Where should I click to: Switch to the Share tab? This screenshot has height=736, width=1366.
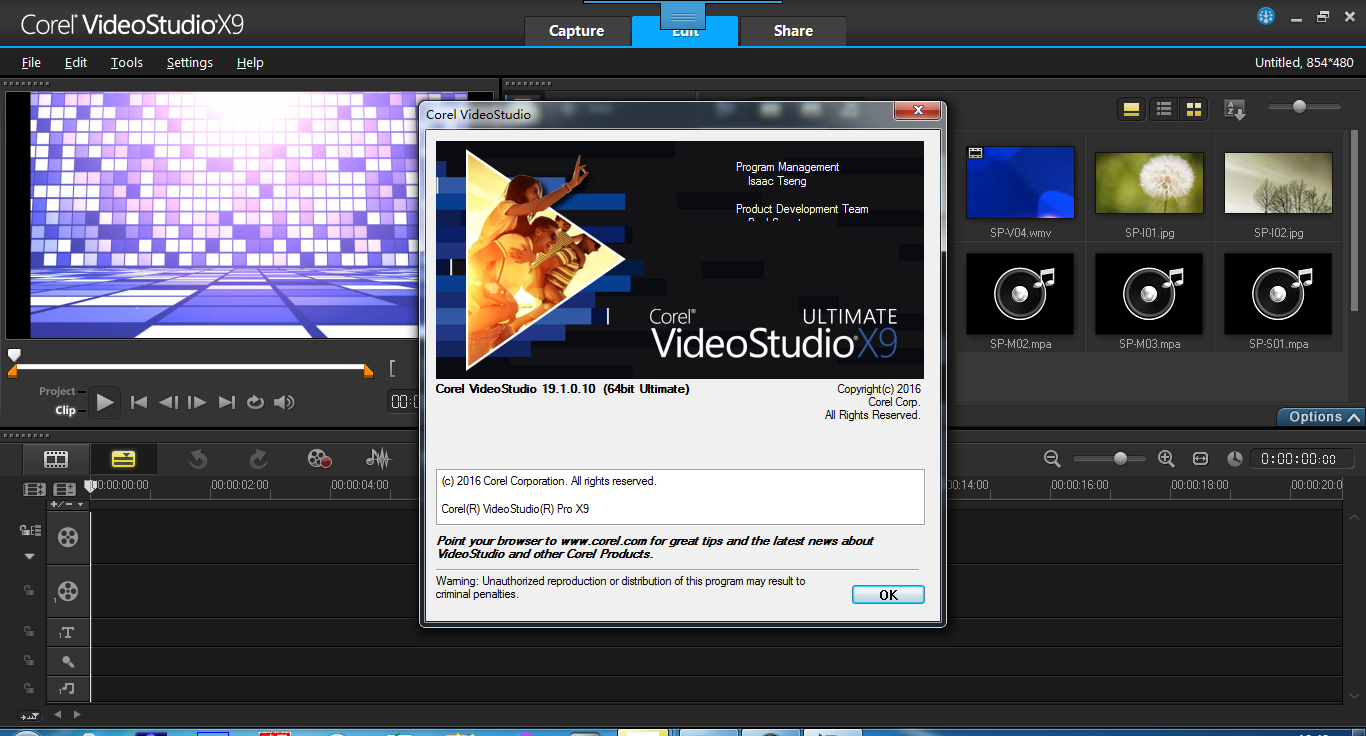(793, 31)
